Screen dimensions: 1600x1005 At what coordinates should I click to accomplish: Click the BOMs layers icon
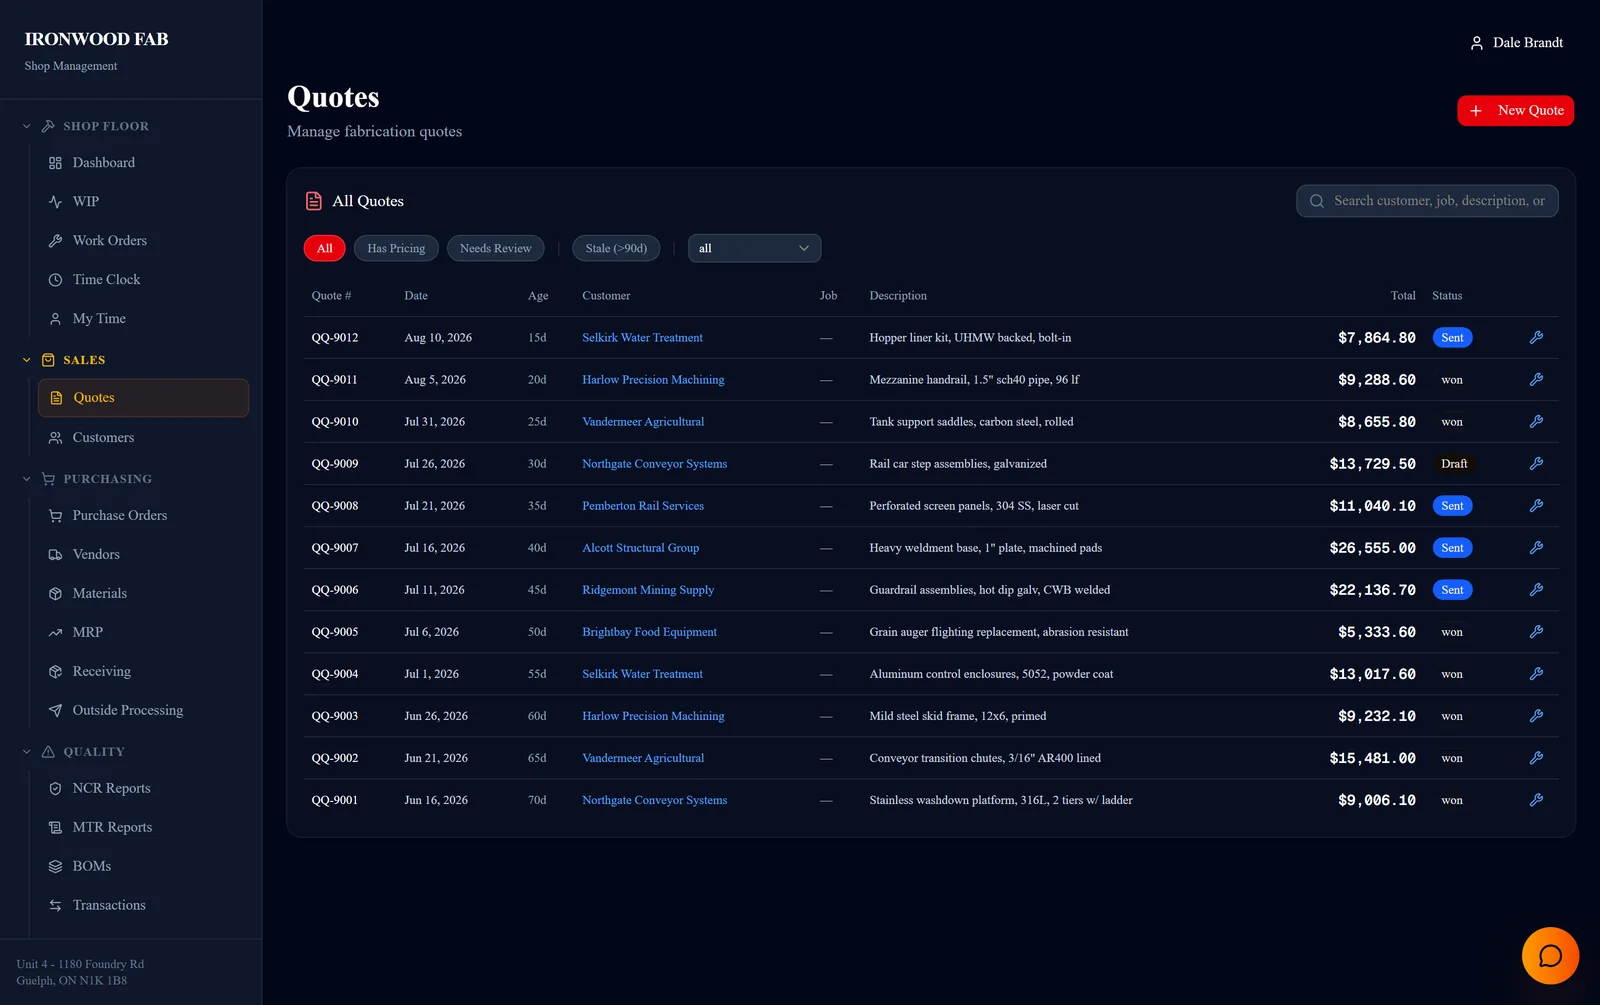[x=55, y=867]
